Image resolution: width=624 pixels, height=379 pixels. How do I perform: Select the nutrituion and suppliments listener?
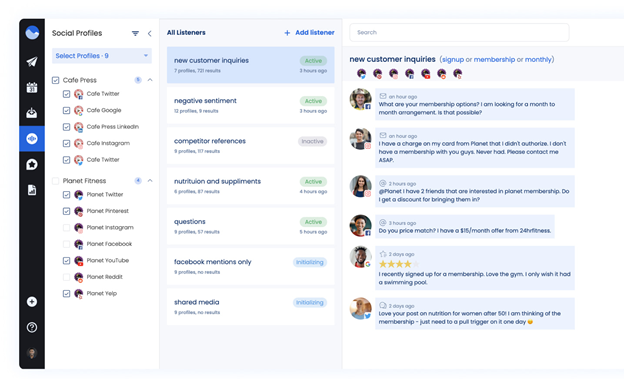pos(251,186)
